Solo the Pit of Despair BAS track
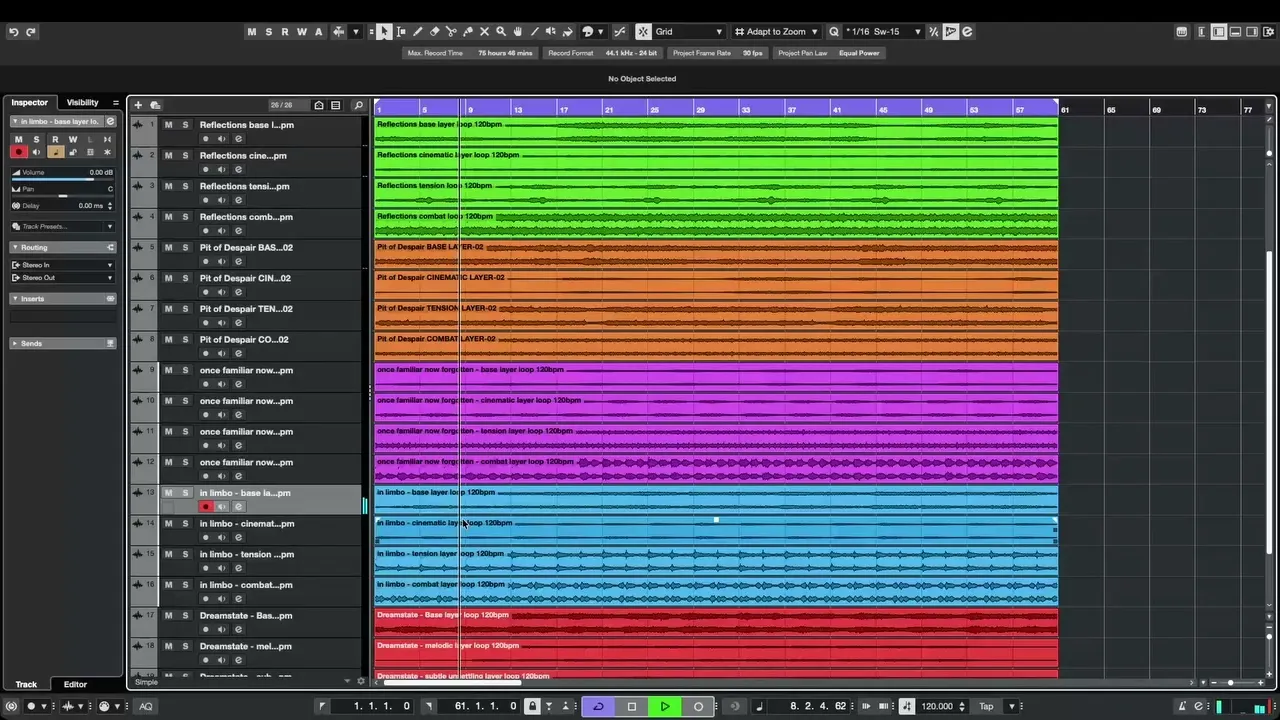Image resolution: width=1280 pixels, height=720 pixels. point(185,248)
